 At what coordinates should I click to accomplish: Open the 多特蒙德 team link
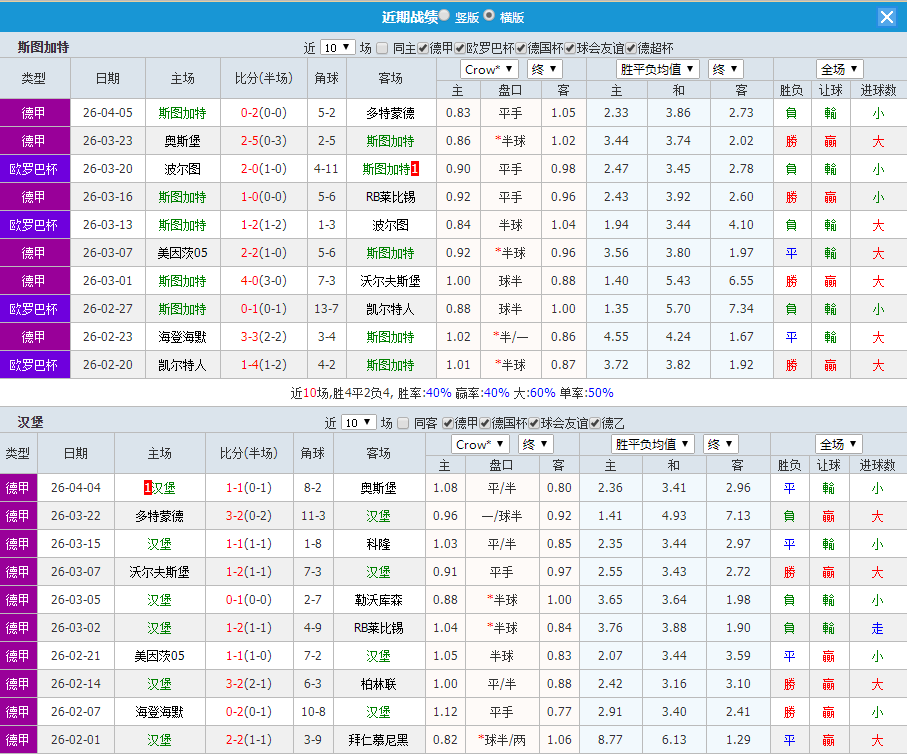coord(389,113)
